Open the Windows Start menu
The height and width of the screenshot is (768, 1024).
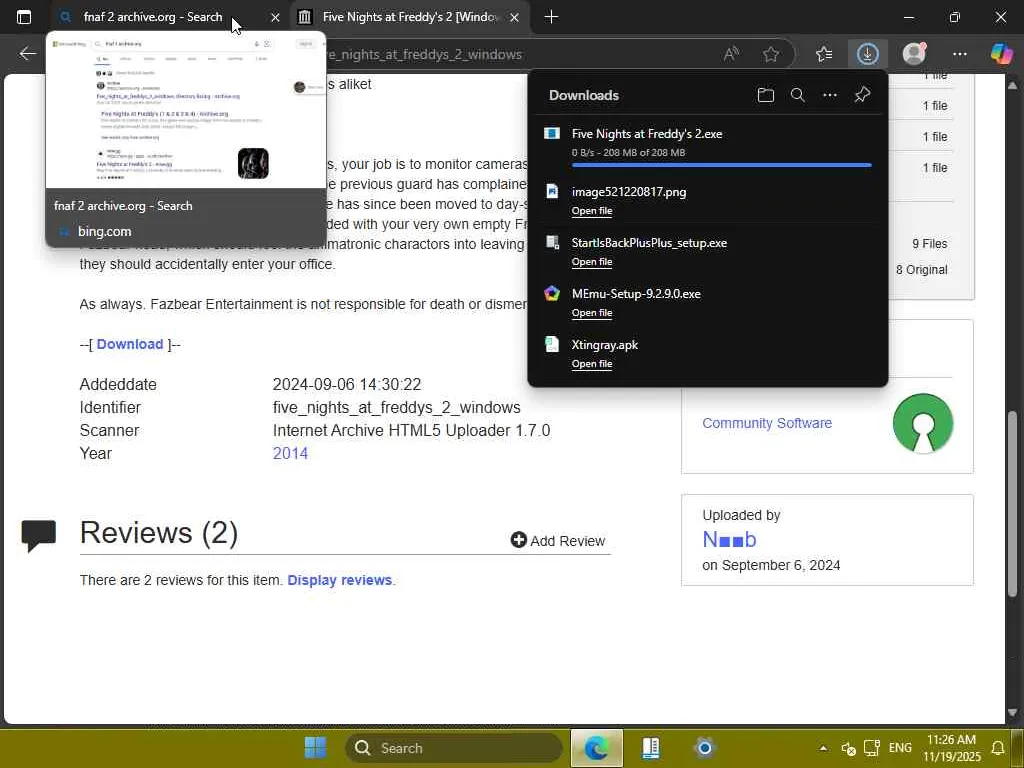(315, 748)
